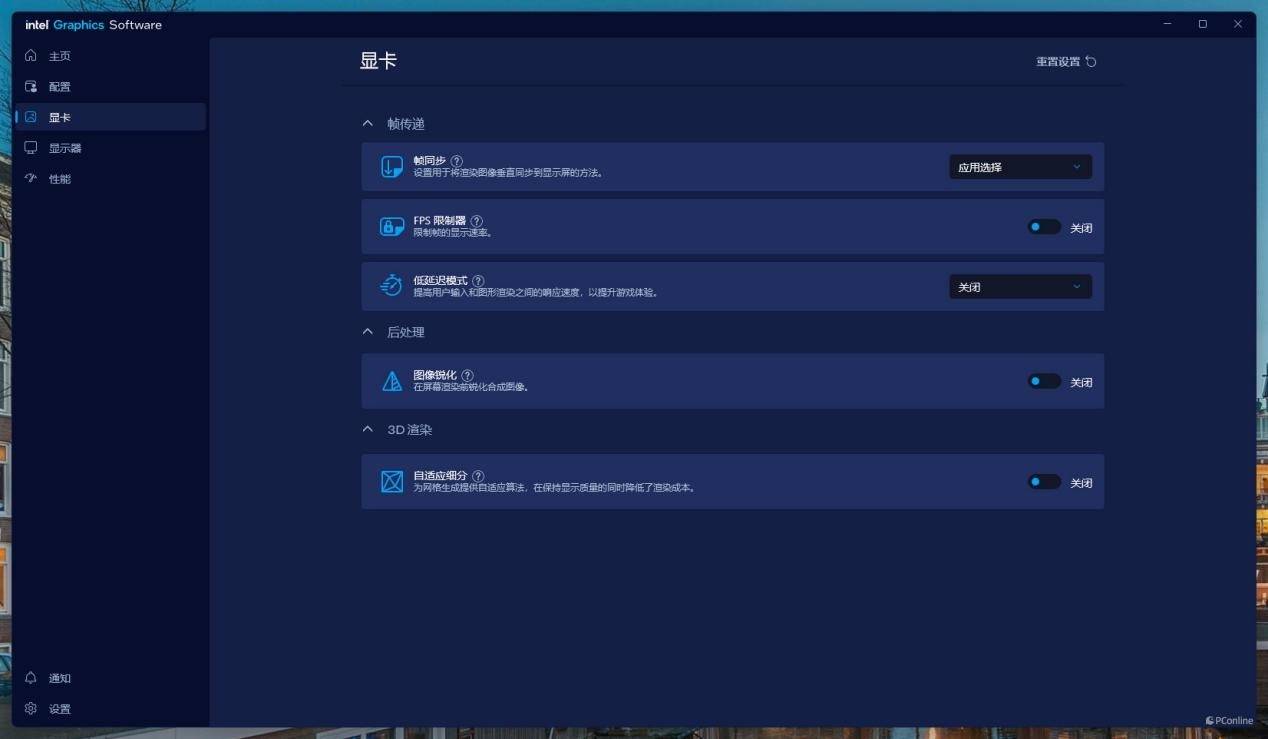Click the 通知 bell icon
Image resolution: width=1268 pixels, height=739 pixels.
tap(31, 678)
